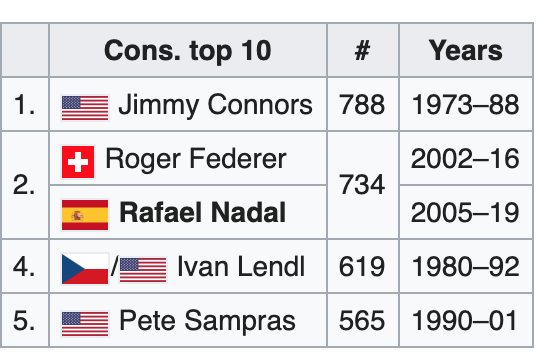Select the 2005–19 years cell
560x364 pixels.
[466, 212]
